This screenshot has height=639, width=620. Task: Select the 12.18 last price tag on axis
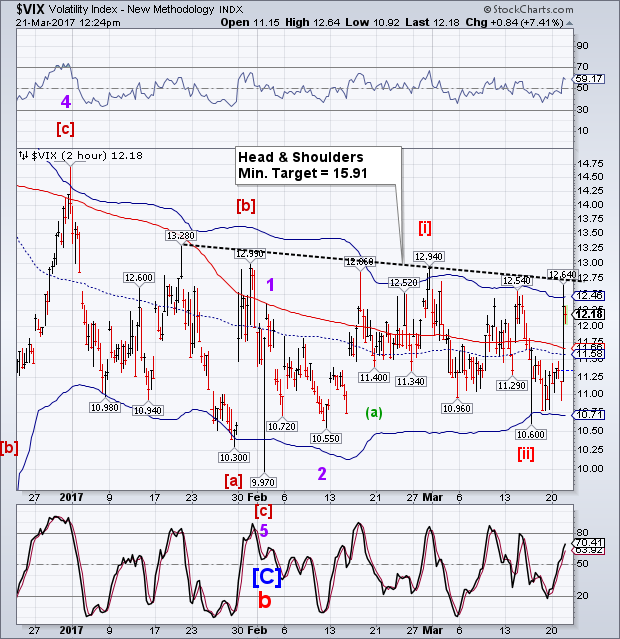[587, 314]
